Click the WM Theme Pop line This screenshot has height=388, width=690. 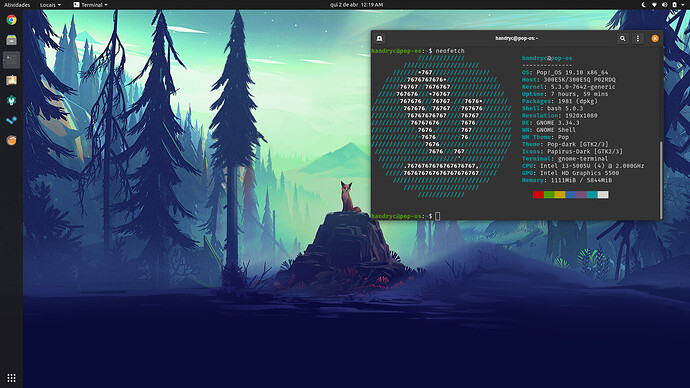pos(545,137)
